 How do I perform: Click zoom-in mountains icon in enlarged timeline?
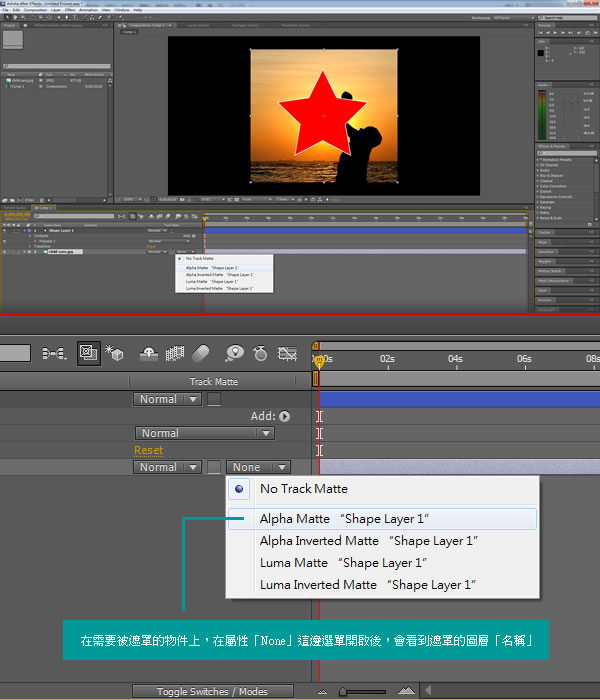[406, 691]
